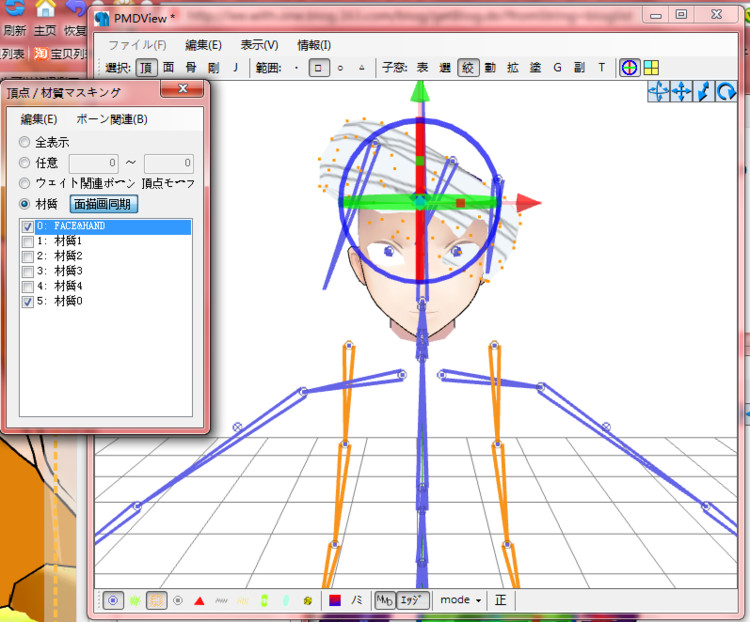
Task: Click the 任意 range start input field
Action: pos(94,163)
